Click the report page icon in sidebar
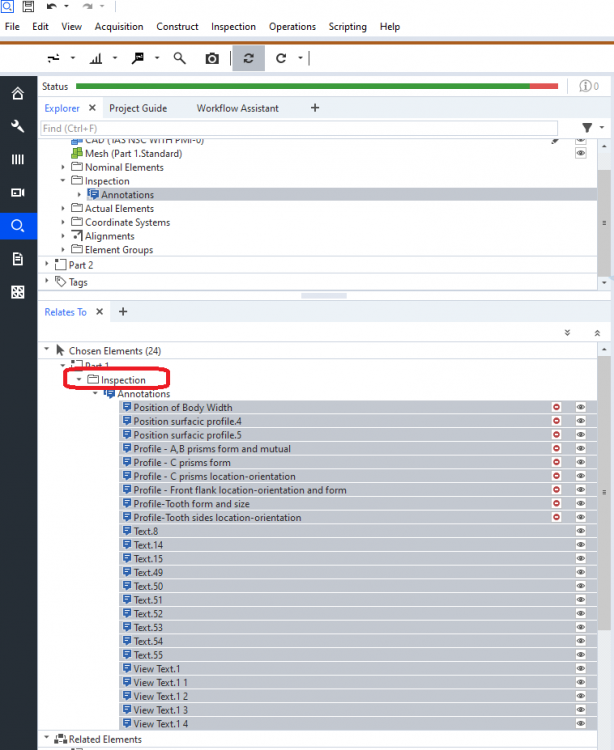 click(17, 259)
